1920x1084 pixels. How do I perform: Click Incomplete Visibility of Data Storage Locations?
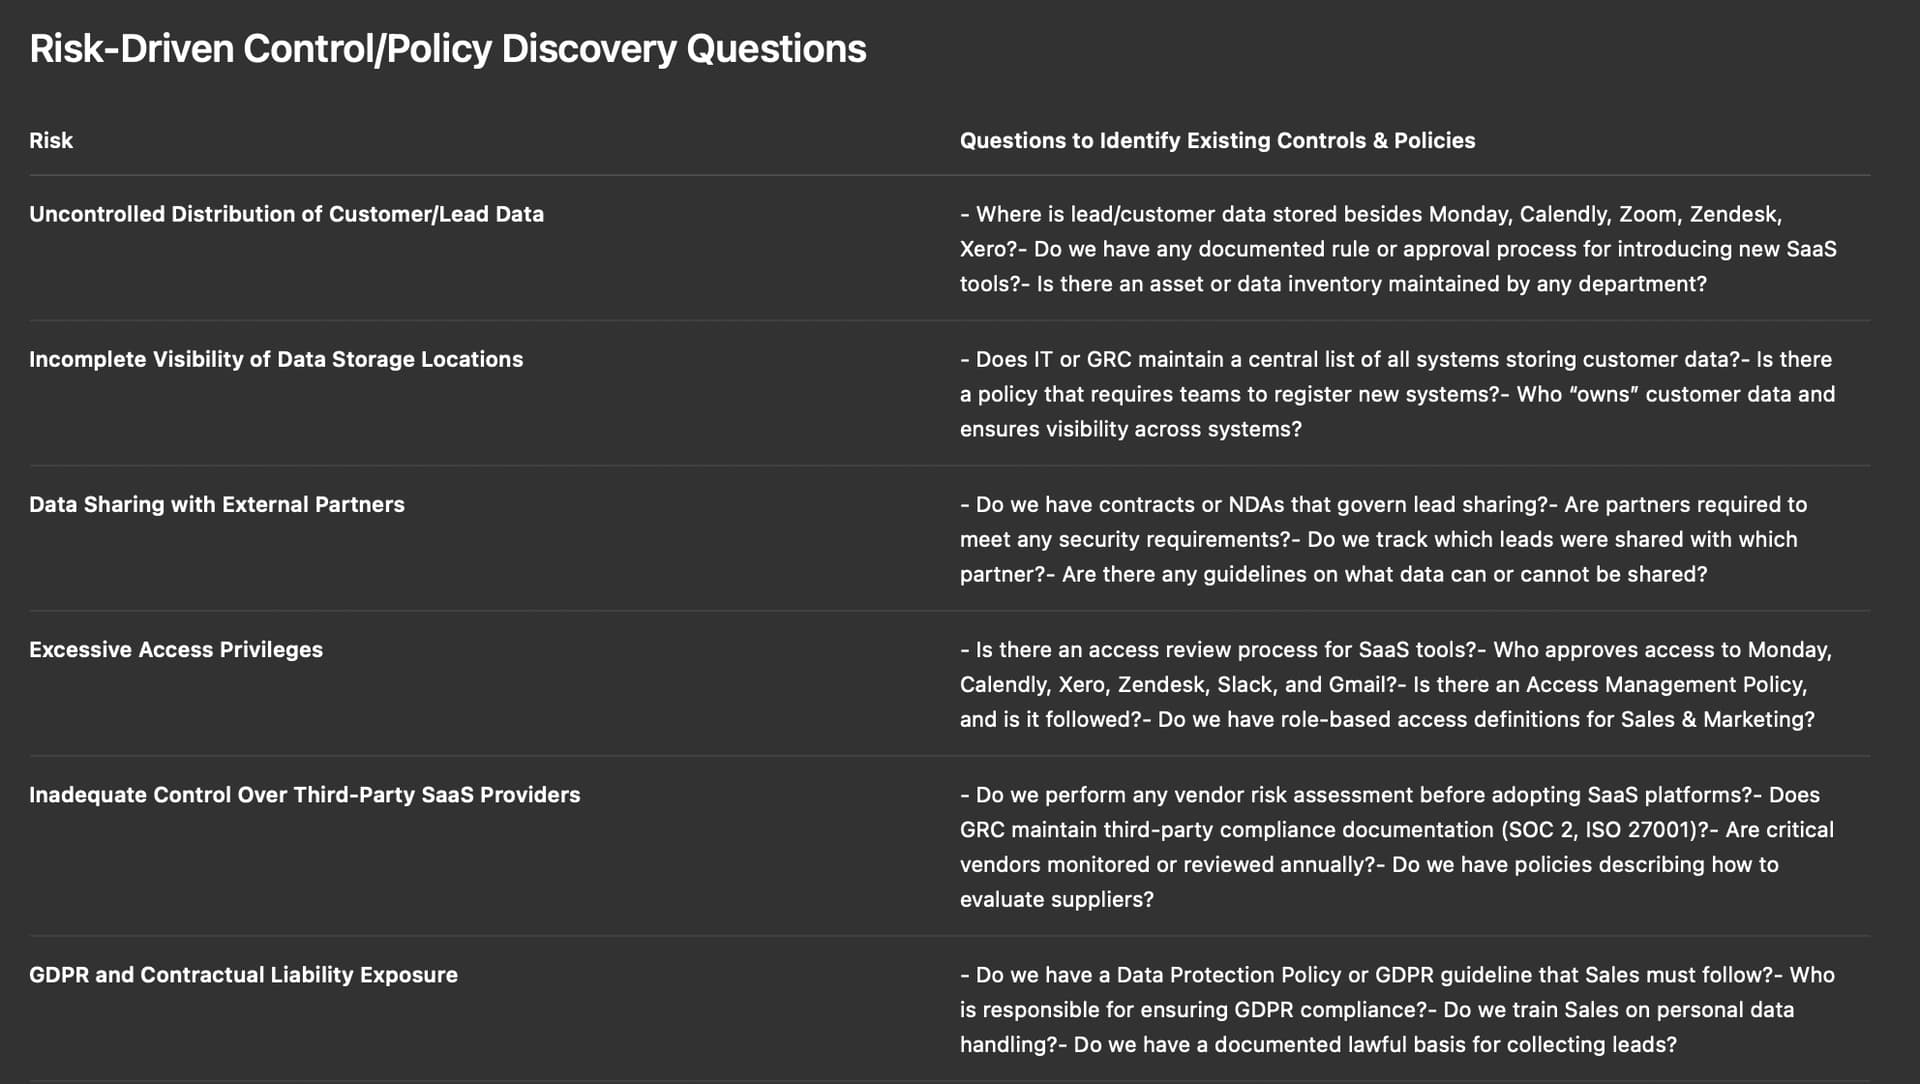[x=275, y=359]
